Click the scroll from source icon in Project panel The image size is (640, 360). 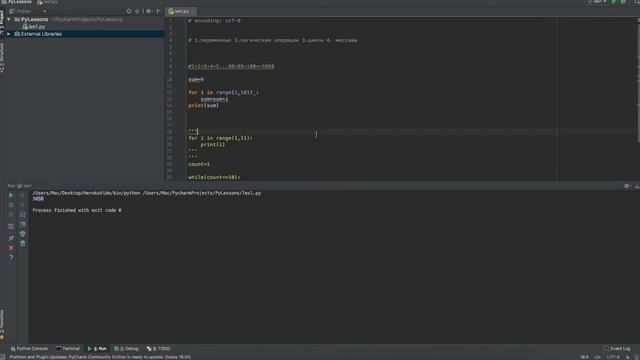point(129,11)
